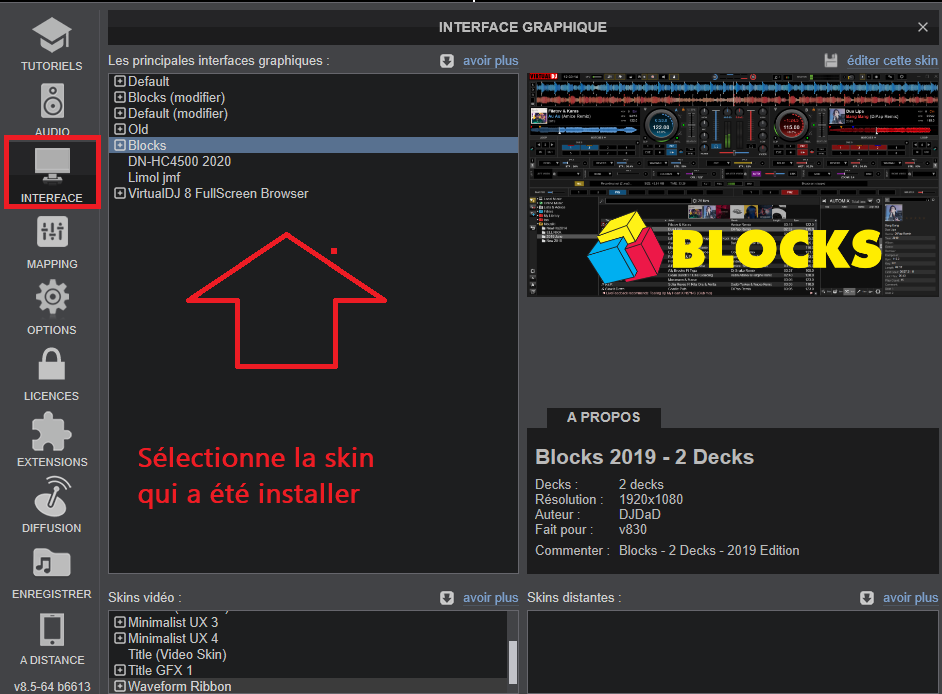Expand Minimalist UX 4 video skin
Viewport: 942px width, 694px height.
[x=120, y=638]
